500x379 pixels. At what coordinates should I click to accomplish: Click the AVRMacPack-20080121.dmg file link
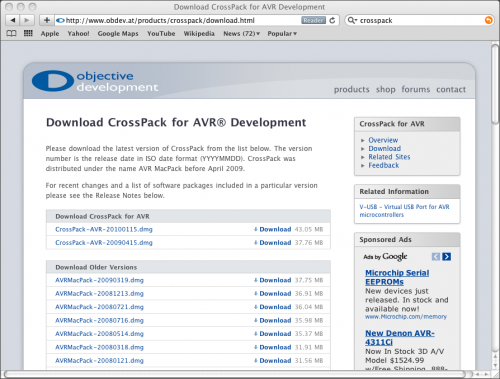click(99, 361)
